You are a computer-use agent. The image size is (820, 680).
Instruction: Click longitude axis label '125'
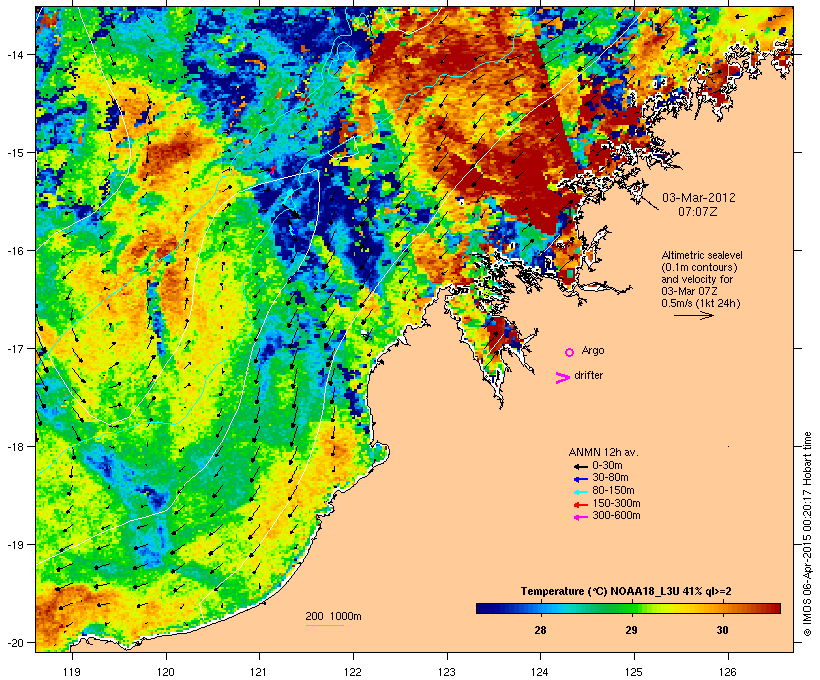[634, 672]
